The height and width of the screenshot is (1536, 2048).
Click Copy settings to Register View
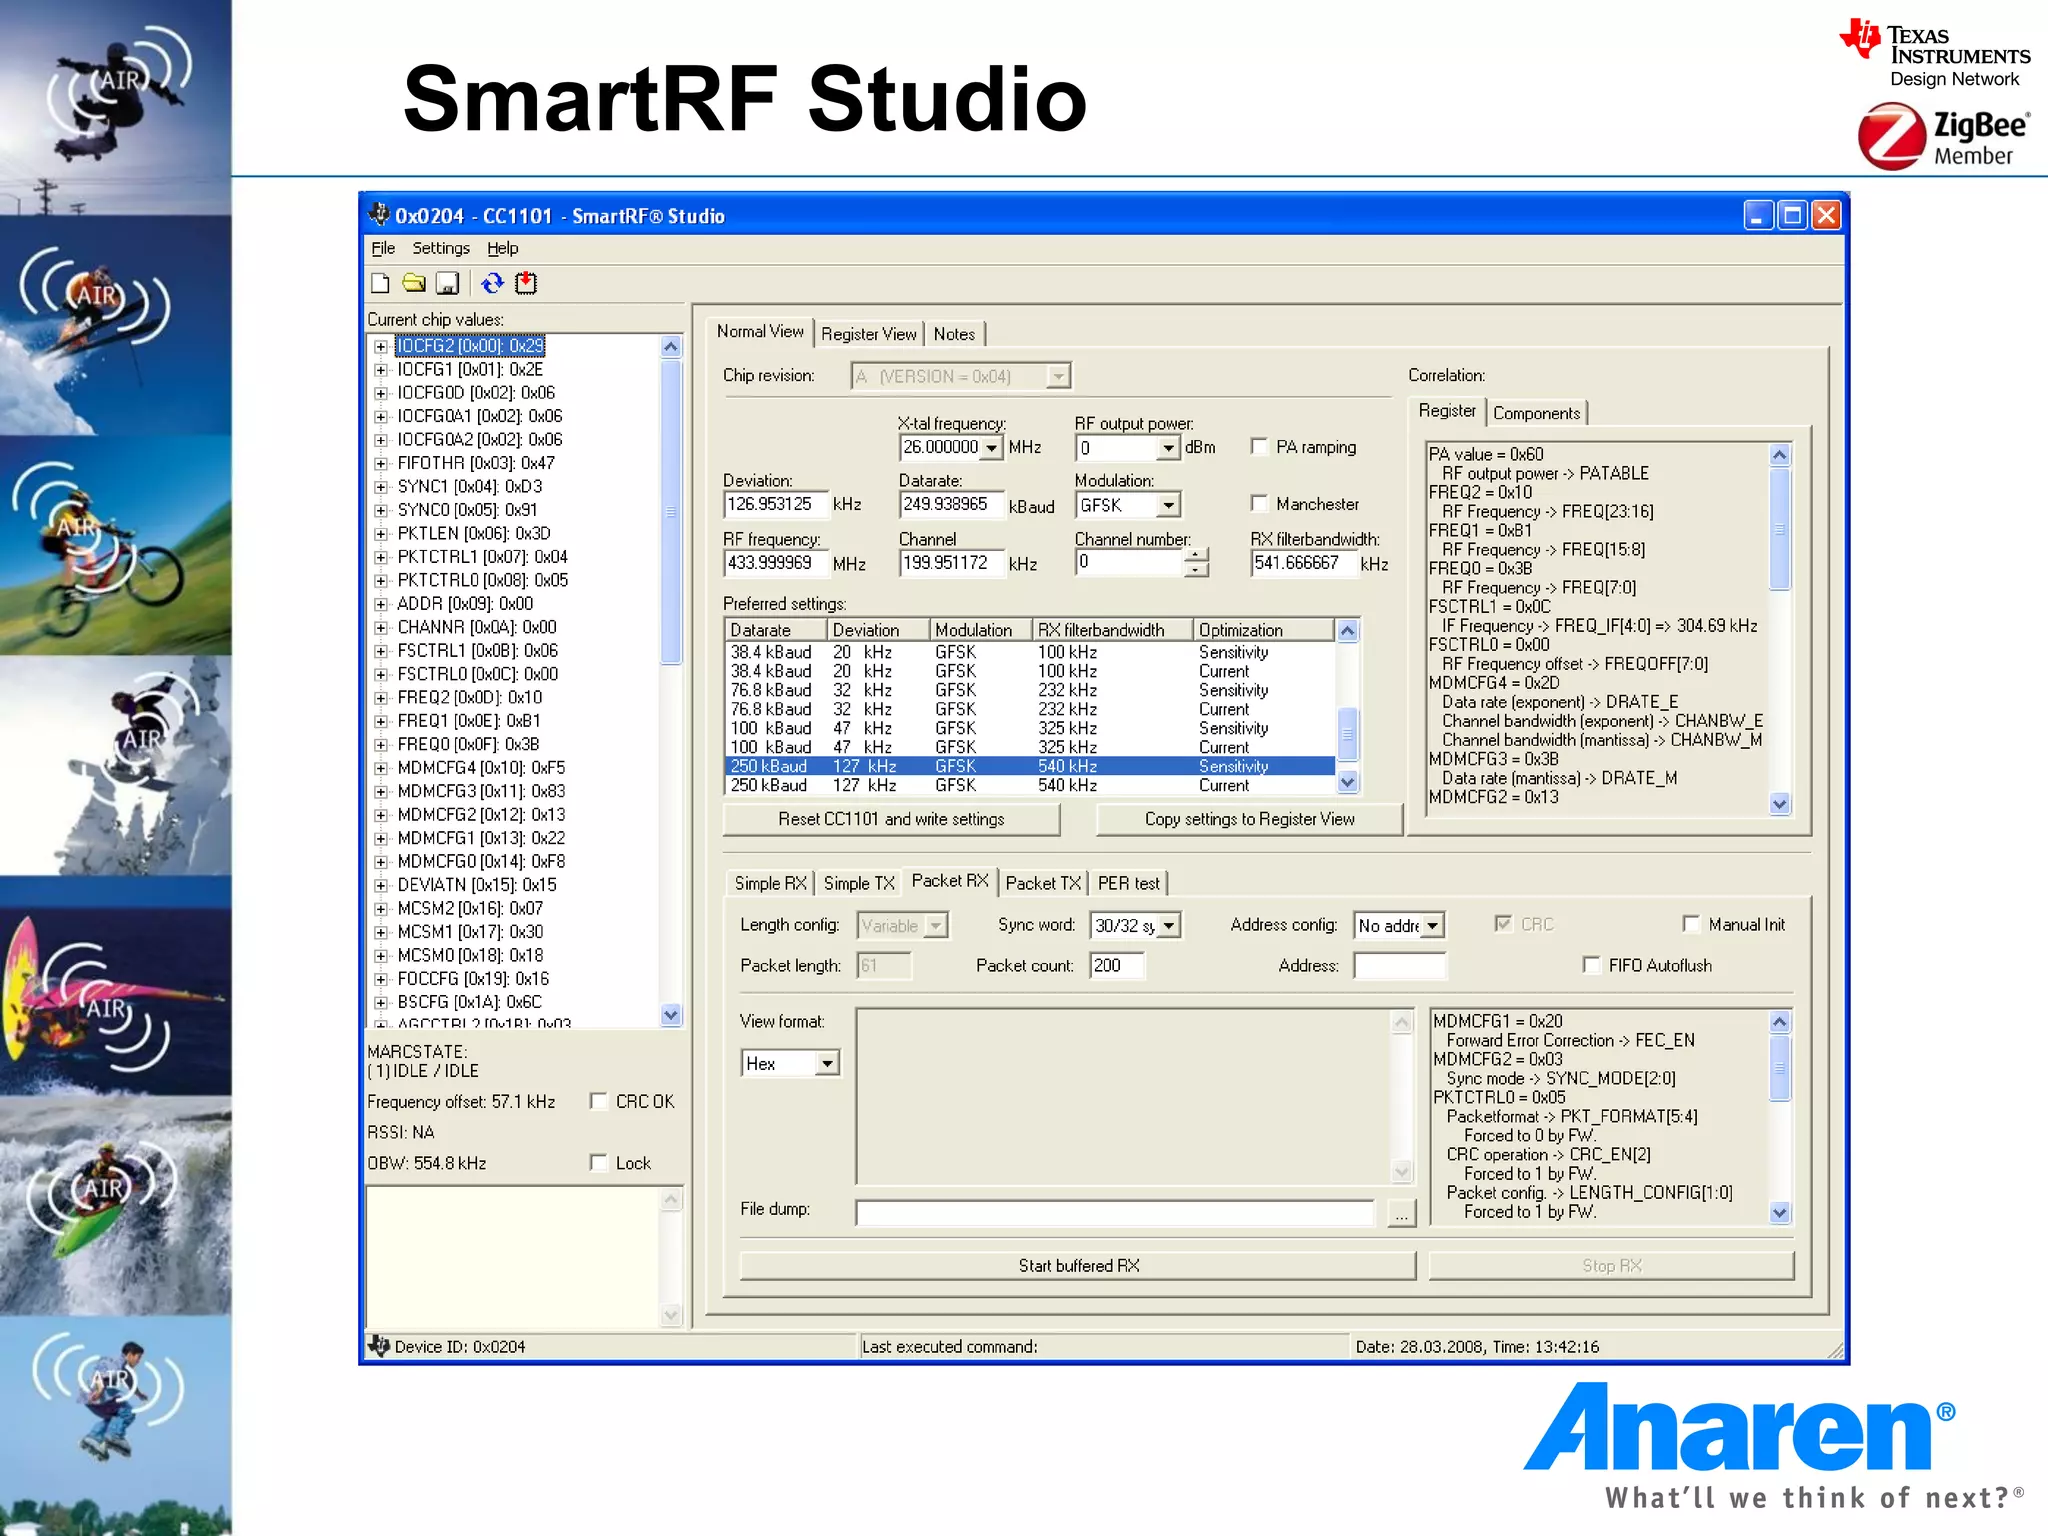pos(1249,819)
